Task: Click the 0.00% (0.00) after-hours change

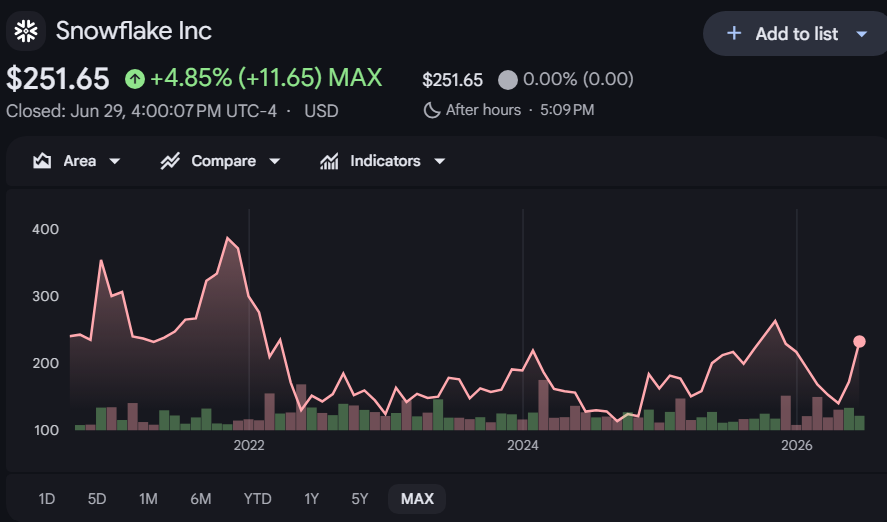Action: pos(578,79)
